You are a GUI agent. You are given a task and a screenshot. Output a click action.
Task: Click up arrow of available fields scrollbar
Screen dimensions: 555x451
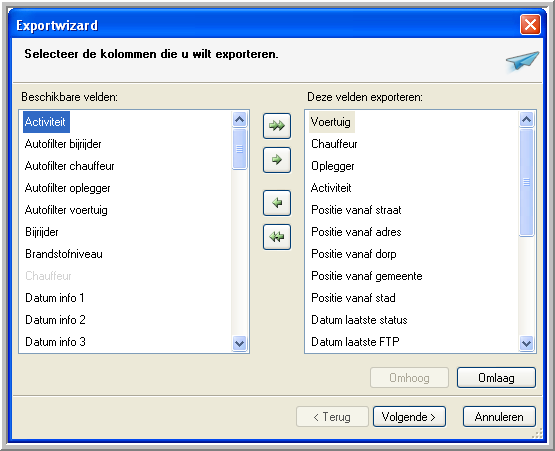[x=240, y=119]
